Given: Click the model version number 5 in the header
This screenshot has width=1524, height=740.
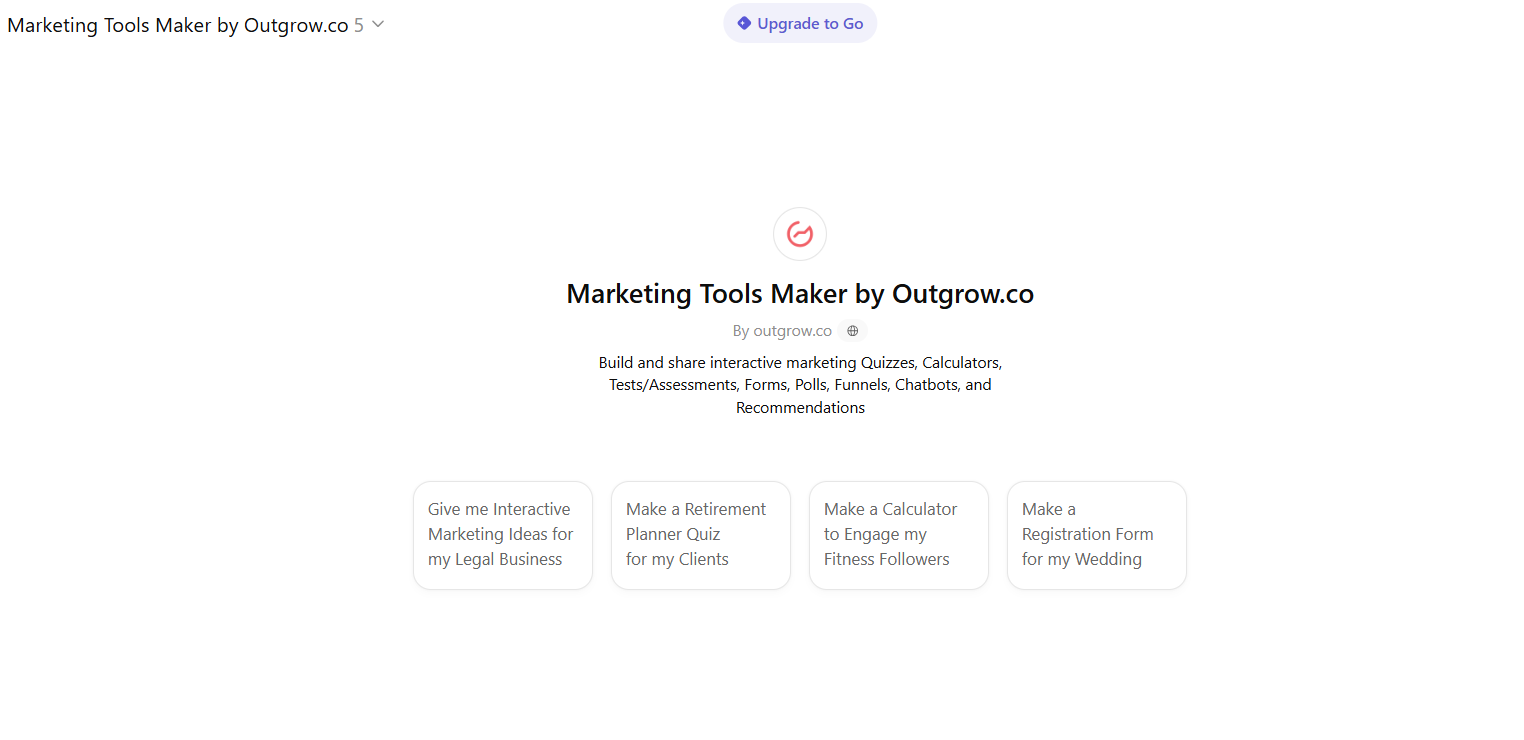Looking at the screenshot, I should (x=358, y=25).
